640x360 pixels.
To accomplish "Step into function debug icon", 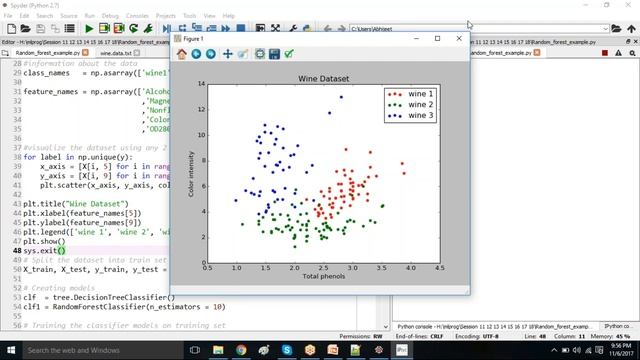I will pyautogui.click(x=197, y=28).
